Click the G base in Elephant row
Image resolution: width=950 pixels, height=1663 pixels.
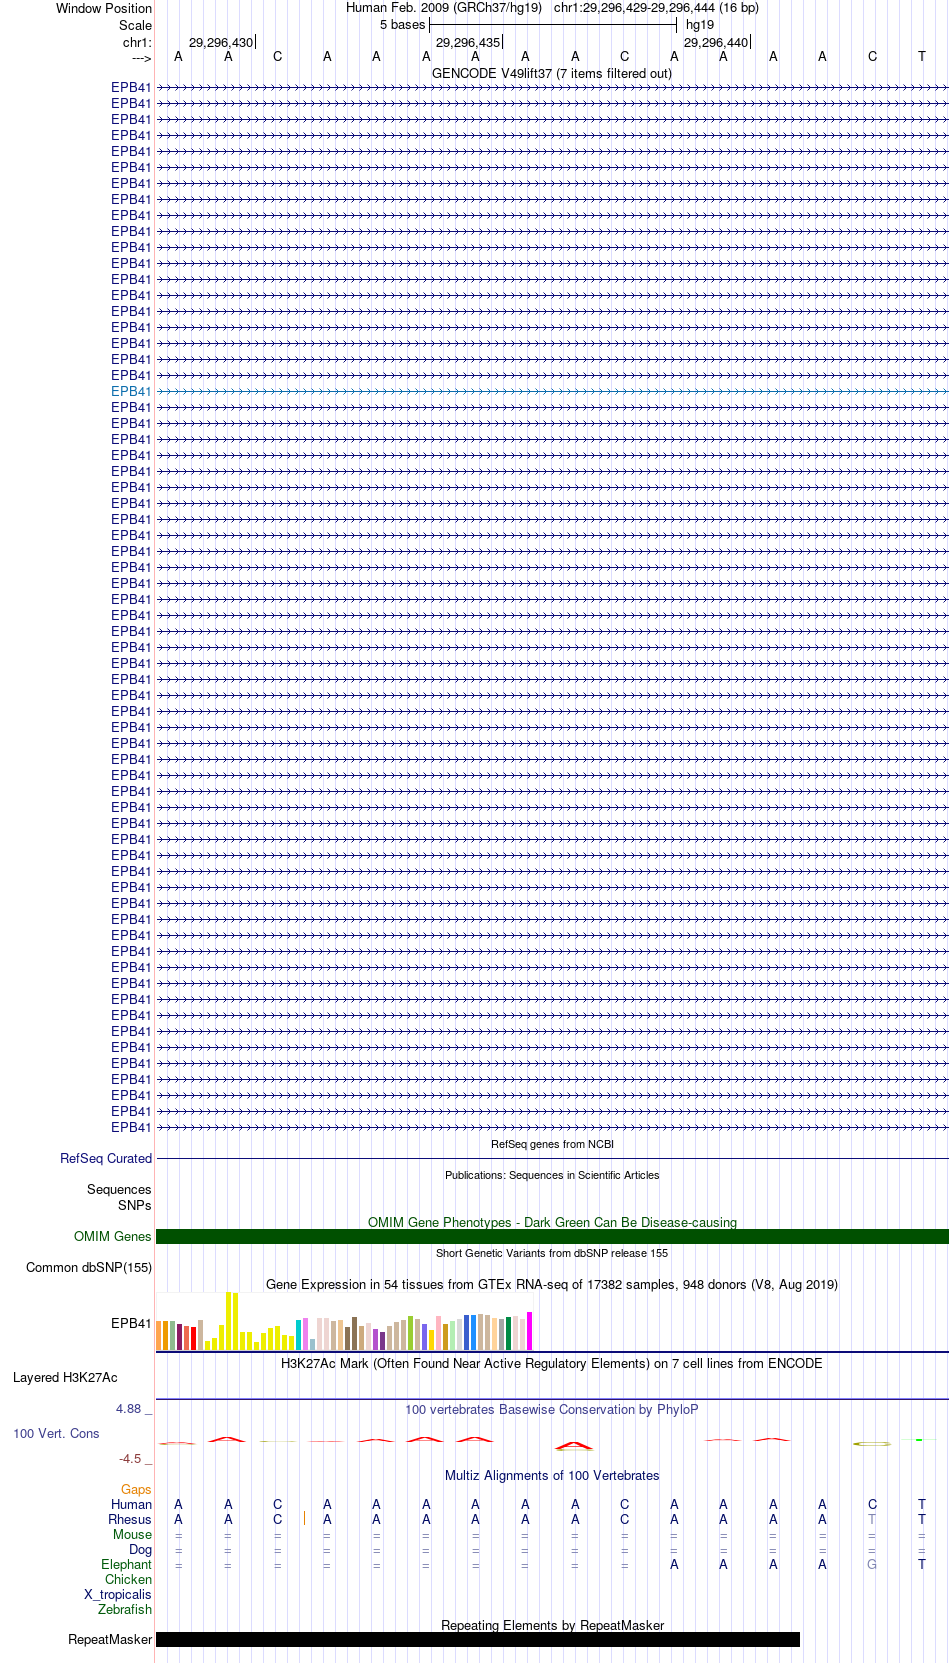(x=872, y=1564)
